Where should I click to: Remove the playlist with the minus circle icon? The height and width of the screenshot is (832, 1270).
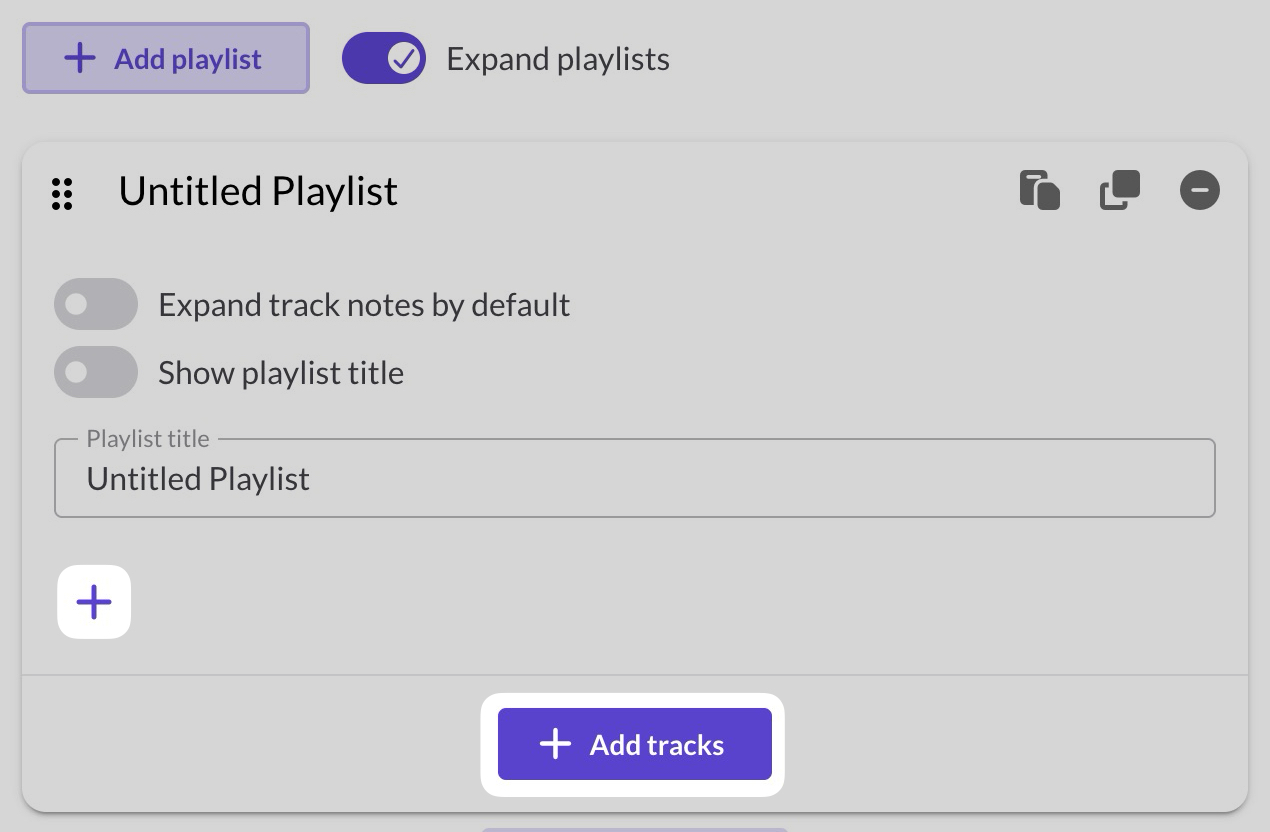click(1199, 190)
